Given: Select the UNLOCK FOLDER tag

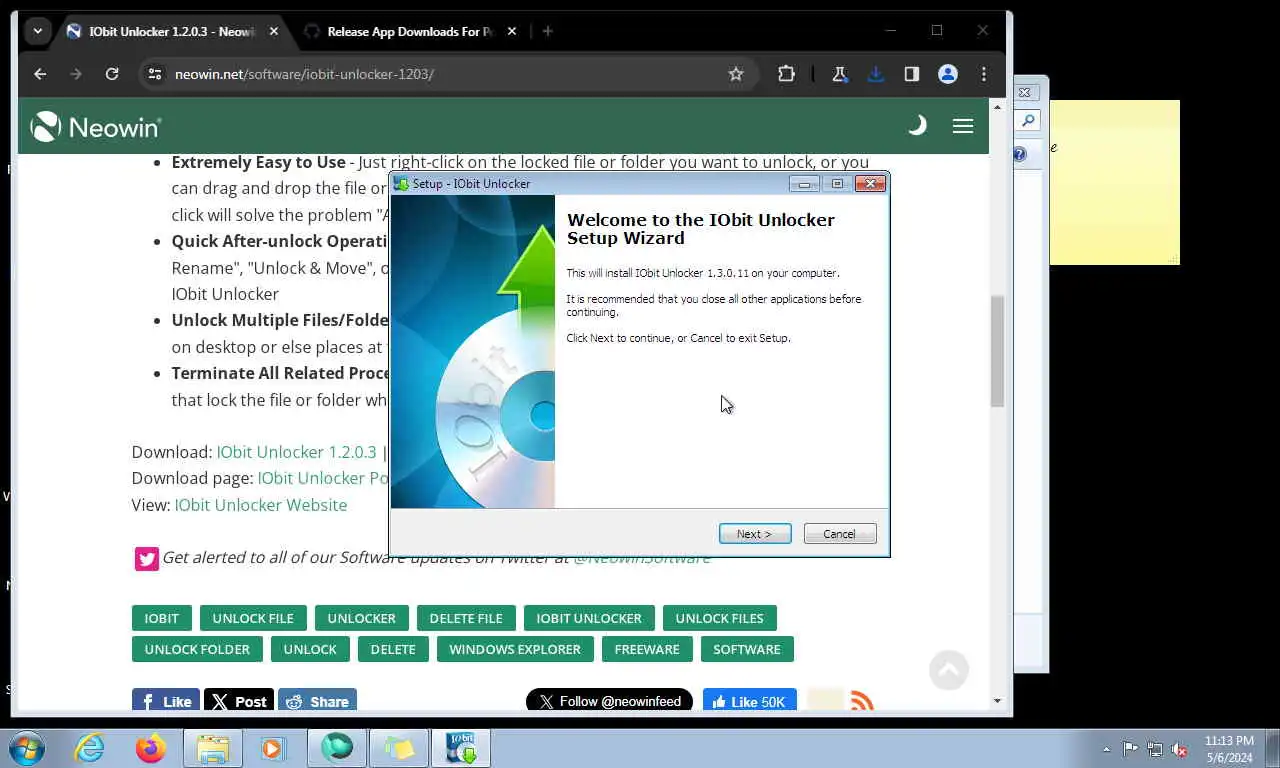Looking at the screenshot, I should [x=197, y=649].
